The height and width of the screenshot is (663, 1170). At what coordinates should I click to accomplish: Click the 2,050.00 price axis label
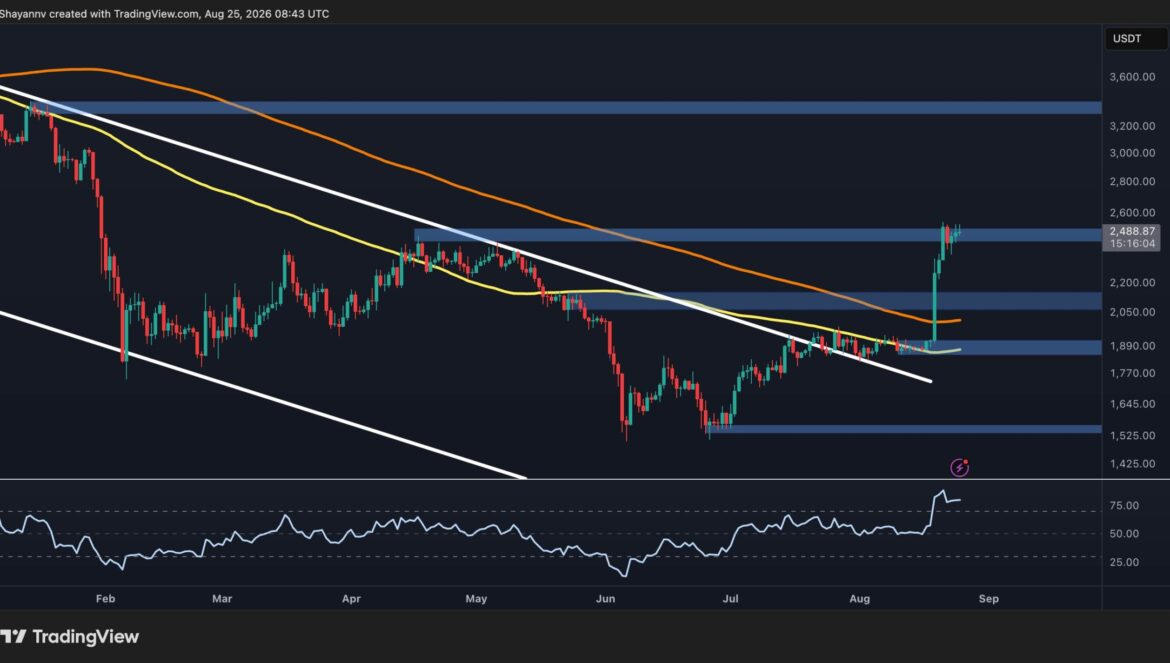pyautogui.click(x=1132, y=312)
